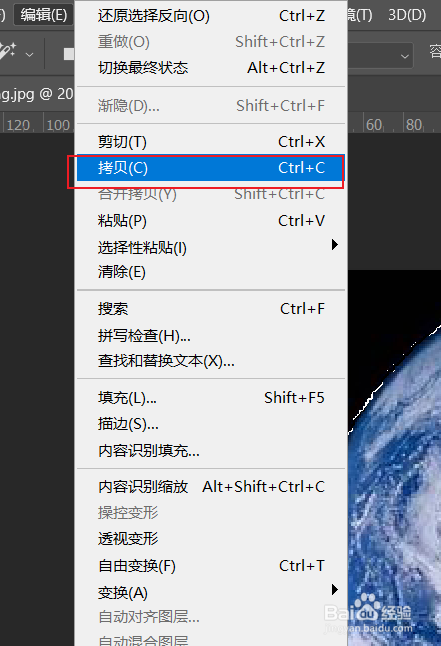Click 剪切(T) to cut selection

[x=211, y=142]
